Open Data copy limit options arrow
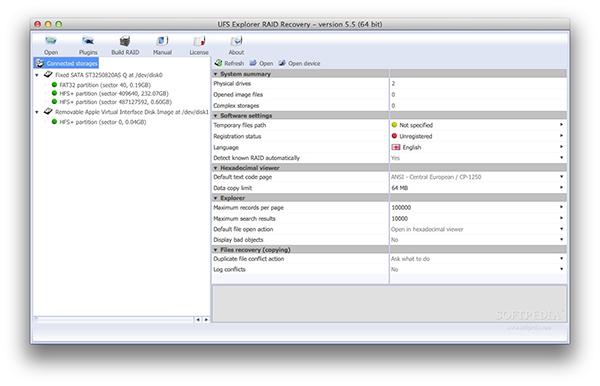The image size is (600, 386). pyautogui.click(x=561, y=187)
